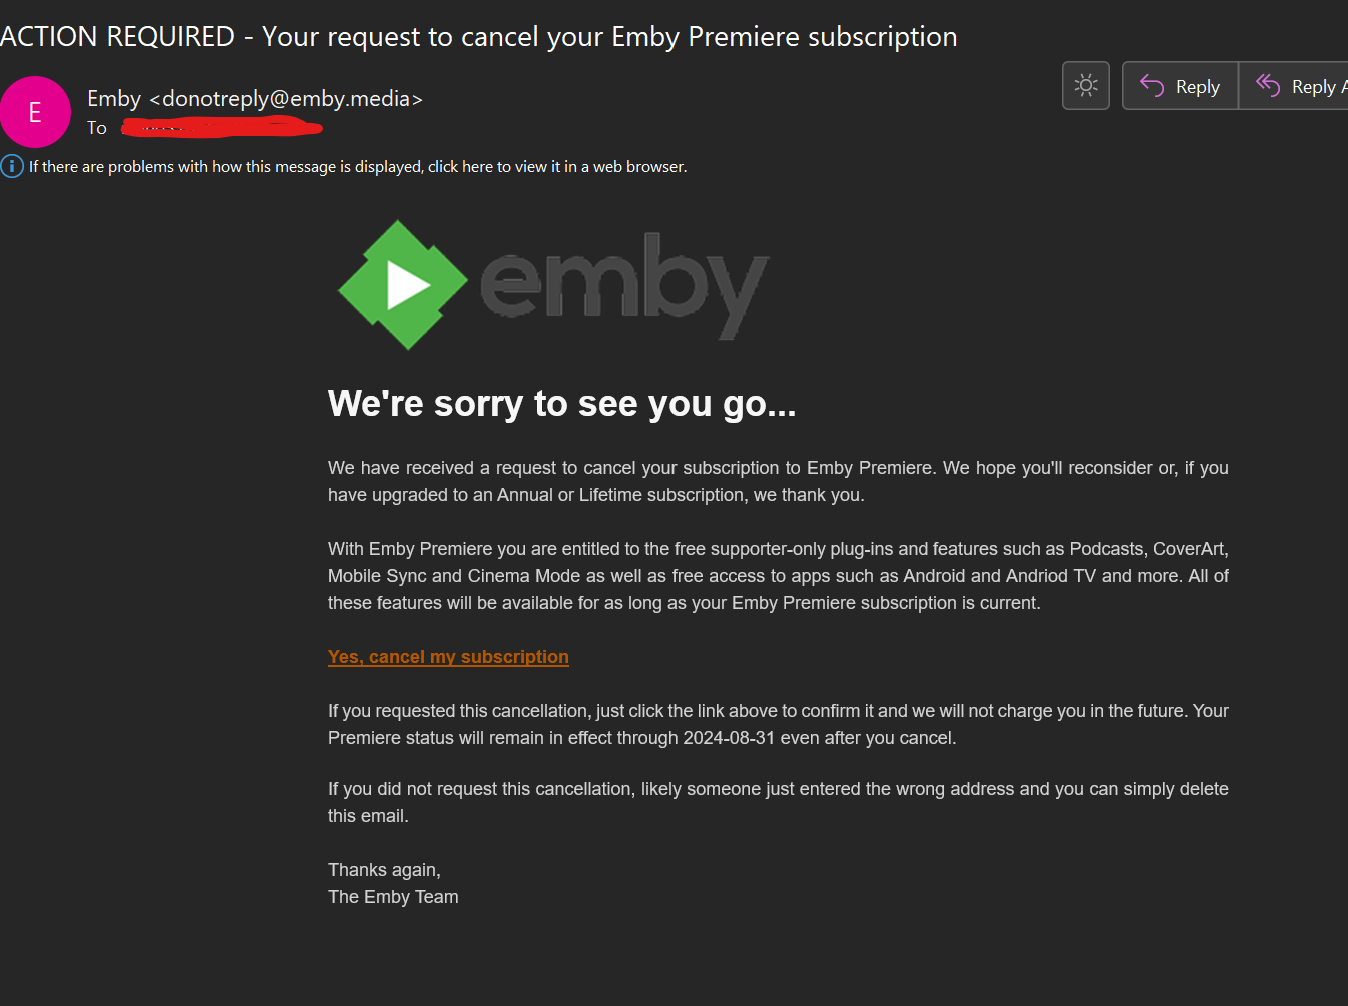Click the curved arrow icon on Reply
Viewport: 1348px width, 1006px height.
1152,86
